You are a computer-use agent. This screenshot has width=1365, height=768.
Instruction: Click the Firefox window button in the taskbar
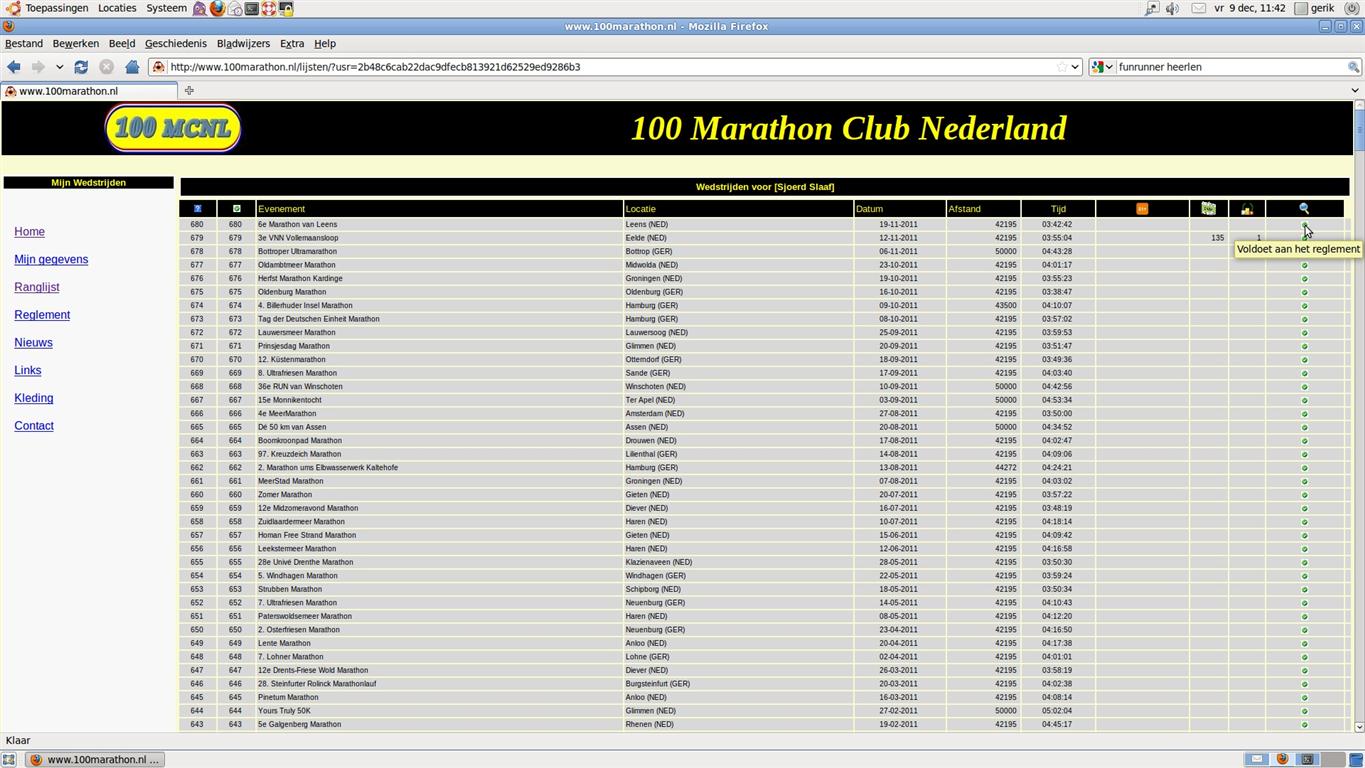pyautogui.click(x=95, y=759)
